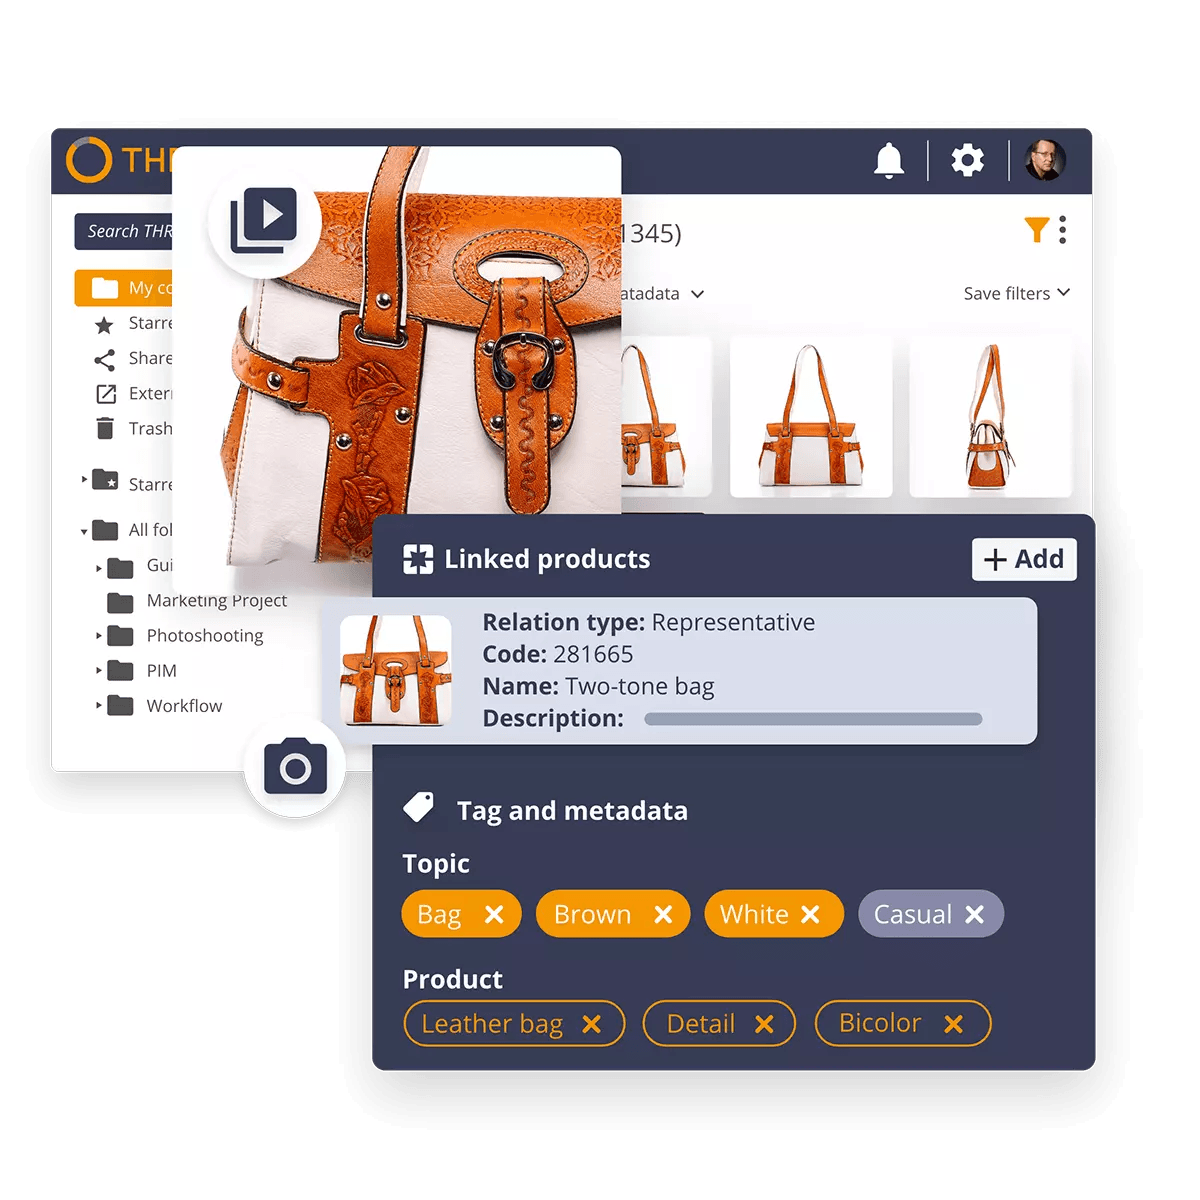Expand the Workflow folder arrow
The image size is (1200, 1200).
(99, 706)
